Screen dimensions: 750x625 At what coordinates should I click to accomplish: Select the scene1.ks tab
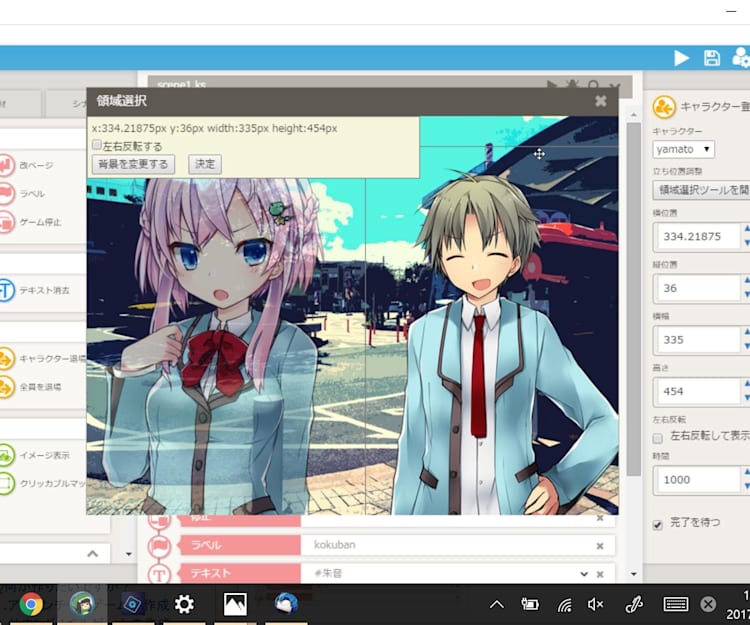coord(182,84)
